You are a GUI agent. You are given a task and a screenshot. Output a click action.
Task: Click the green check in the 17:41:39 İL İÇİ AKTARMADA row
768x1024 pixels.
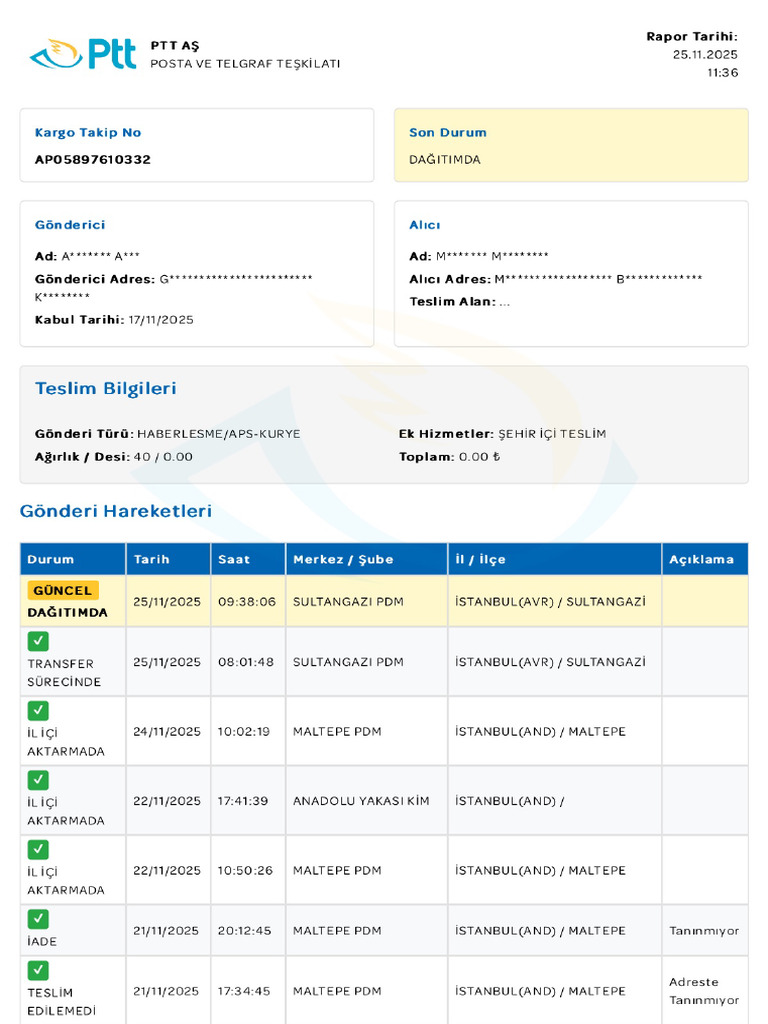[x=38, y=780]
